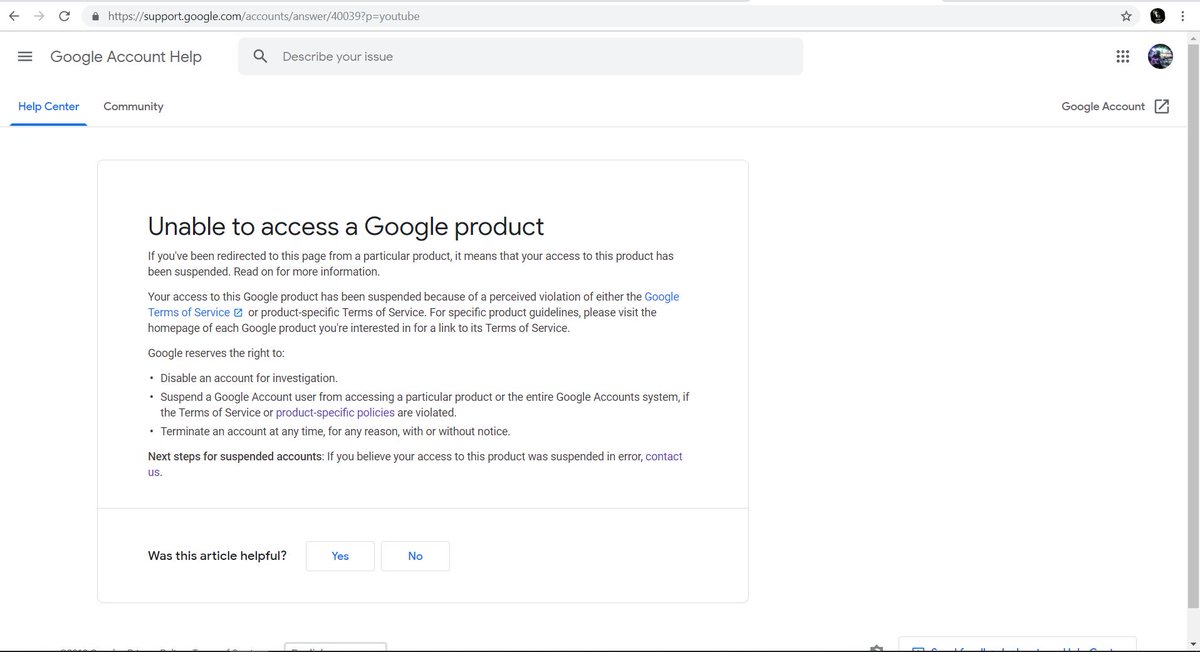Click the text 'Was this article helpful?'
Screen dimensions: 1200x652
click(x=217, y=556)
